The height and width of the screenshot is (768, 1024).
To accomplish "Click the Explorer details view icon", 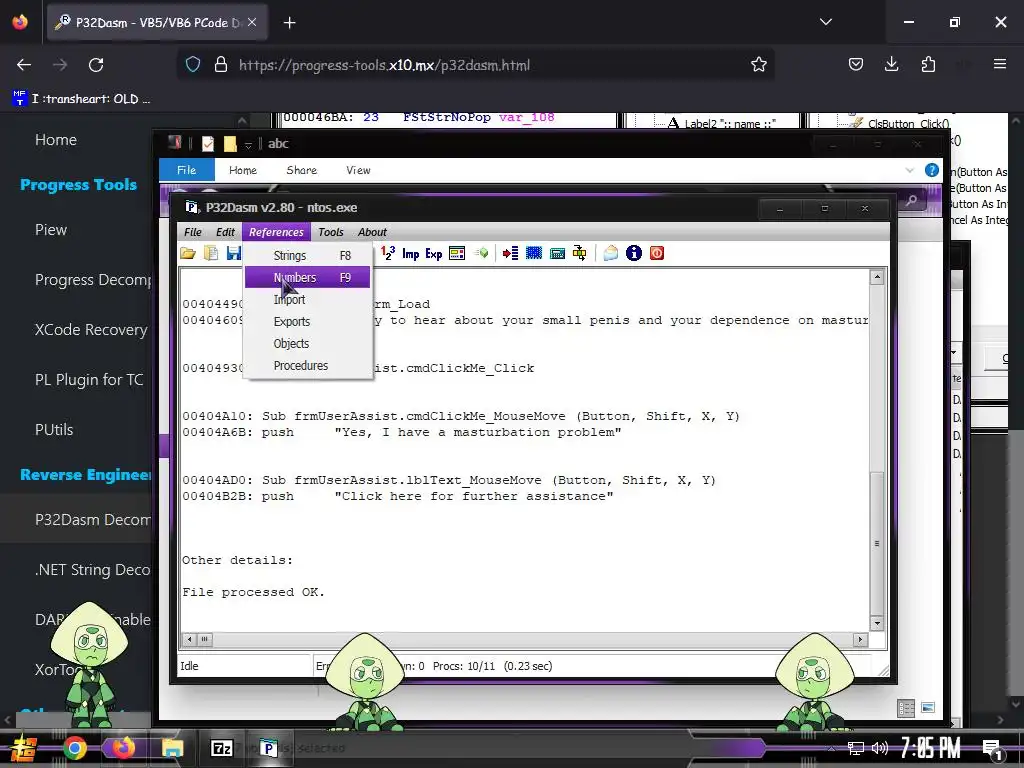I will [x=906, y=708].
